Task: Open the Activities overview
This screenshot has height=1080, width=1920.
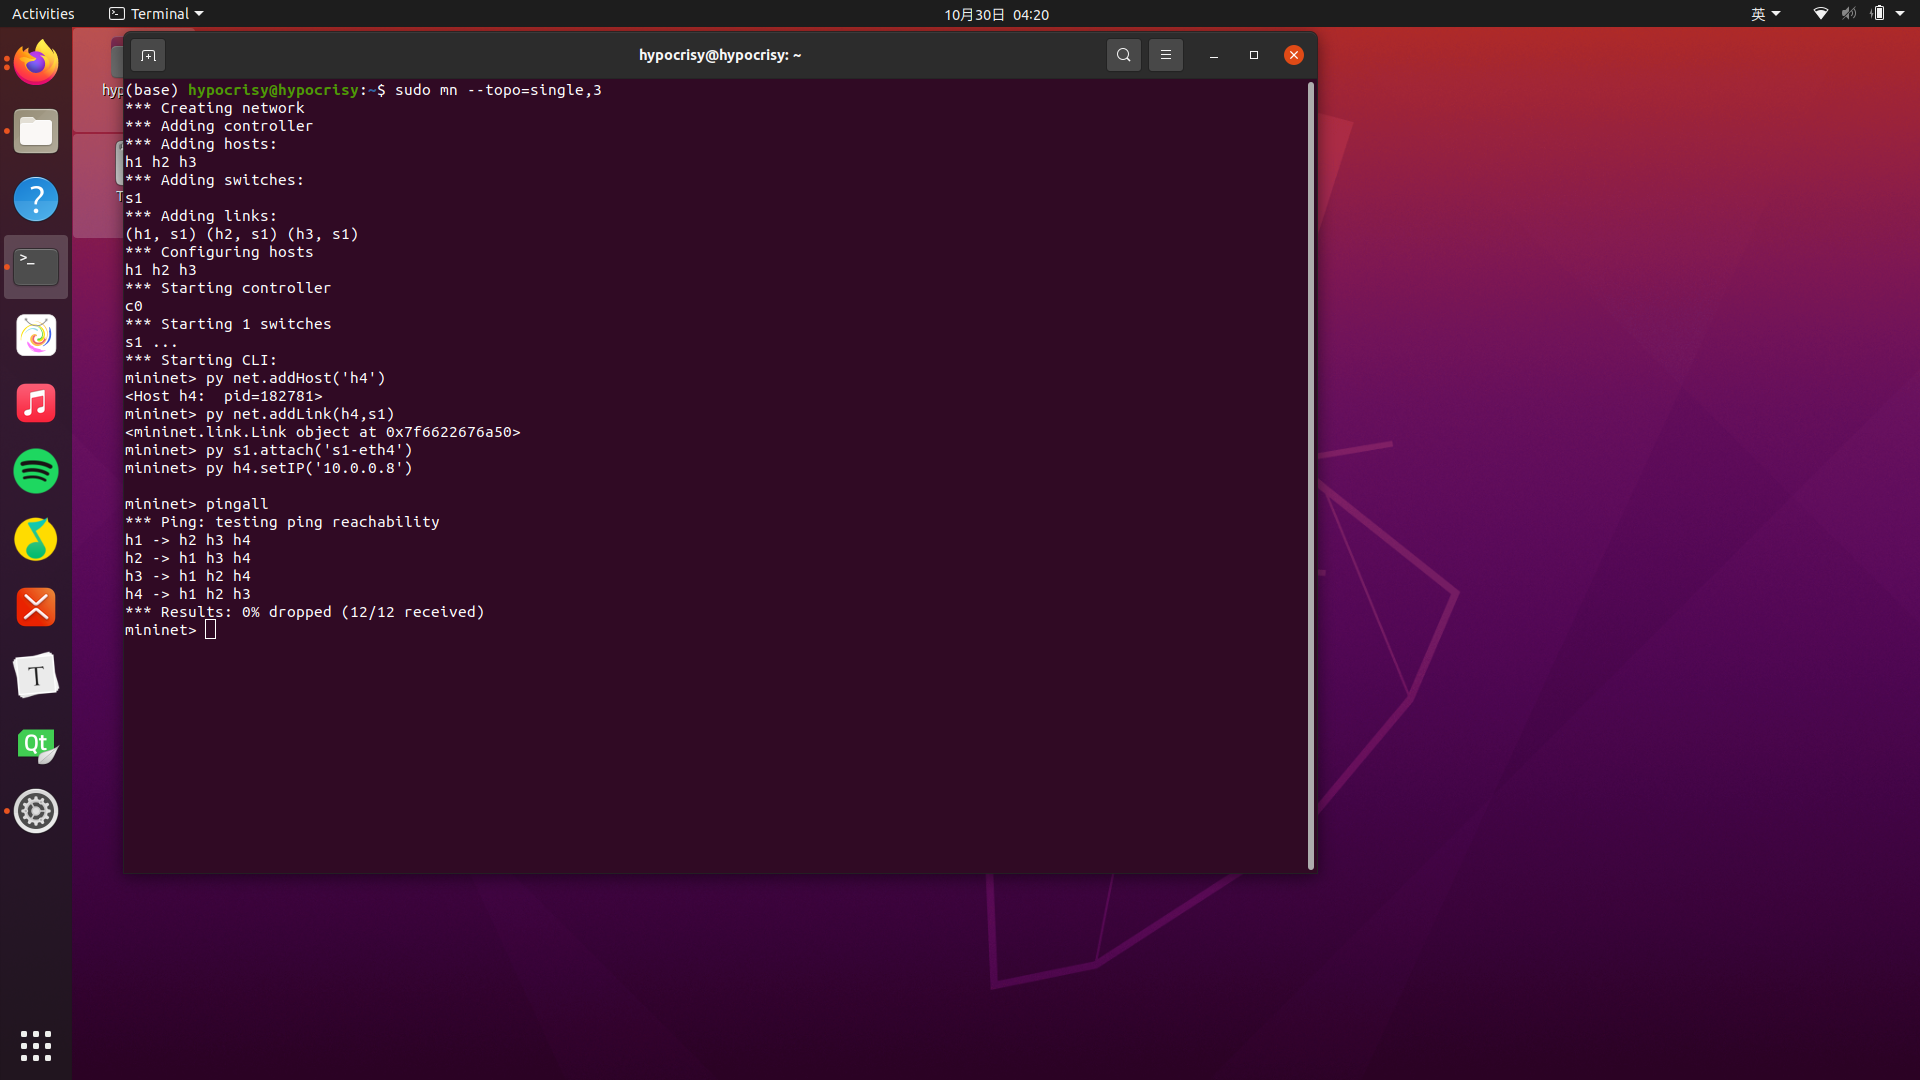Action: [x=43, y=14]
